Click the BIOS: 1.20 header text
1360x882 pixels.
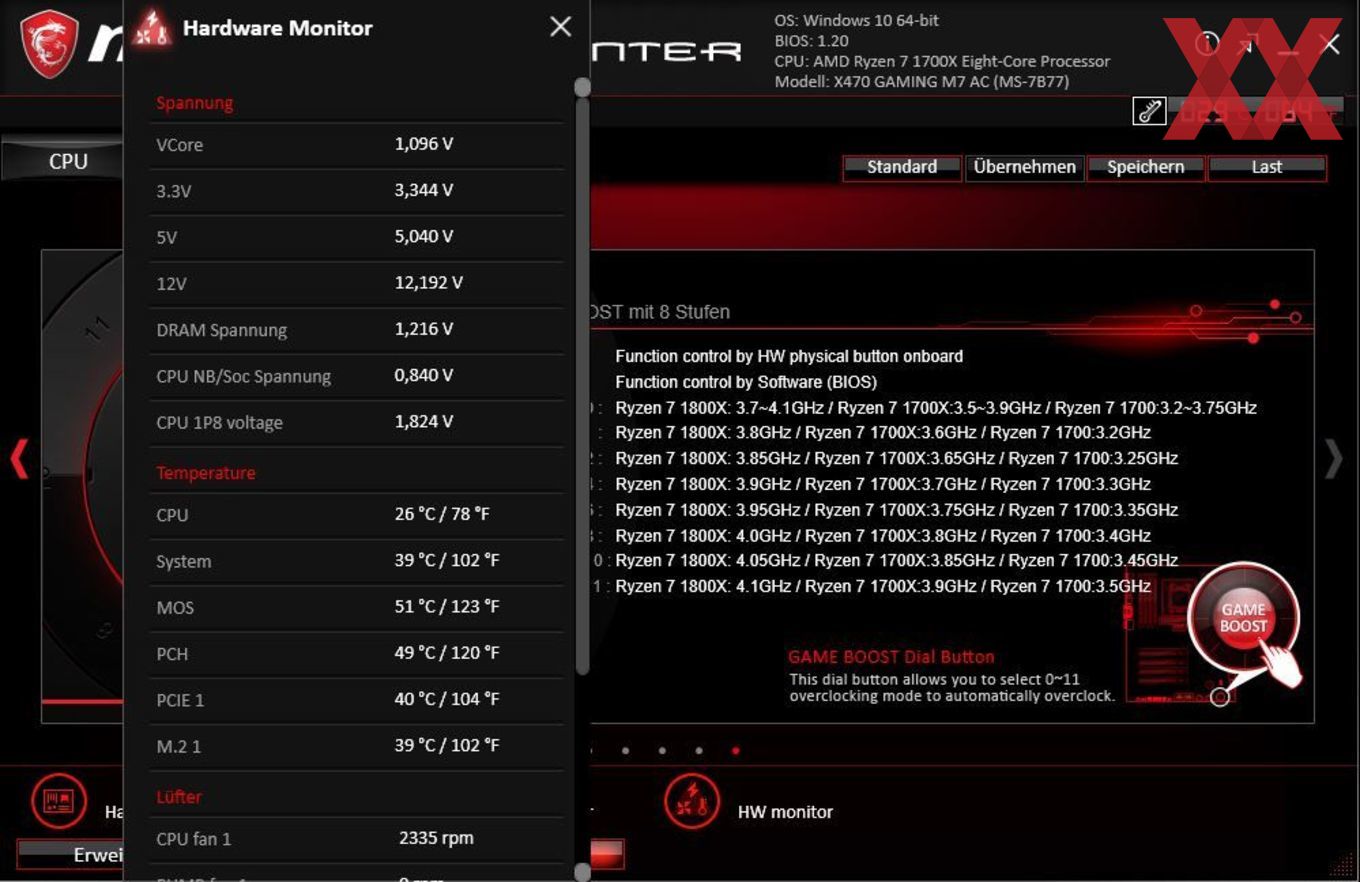(811, 41)
